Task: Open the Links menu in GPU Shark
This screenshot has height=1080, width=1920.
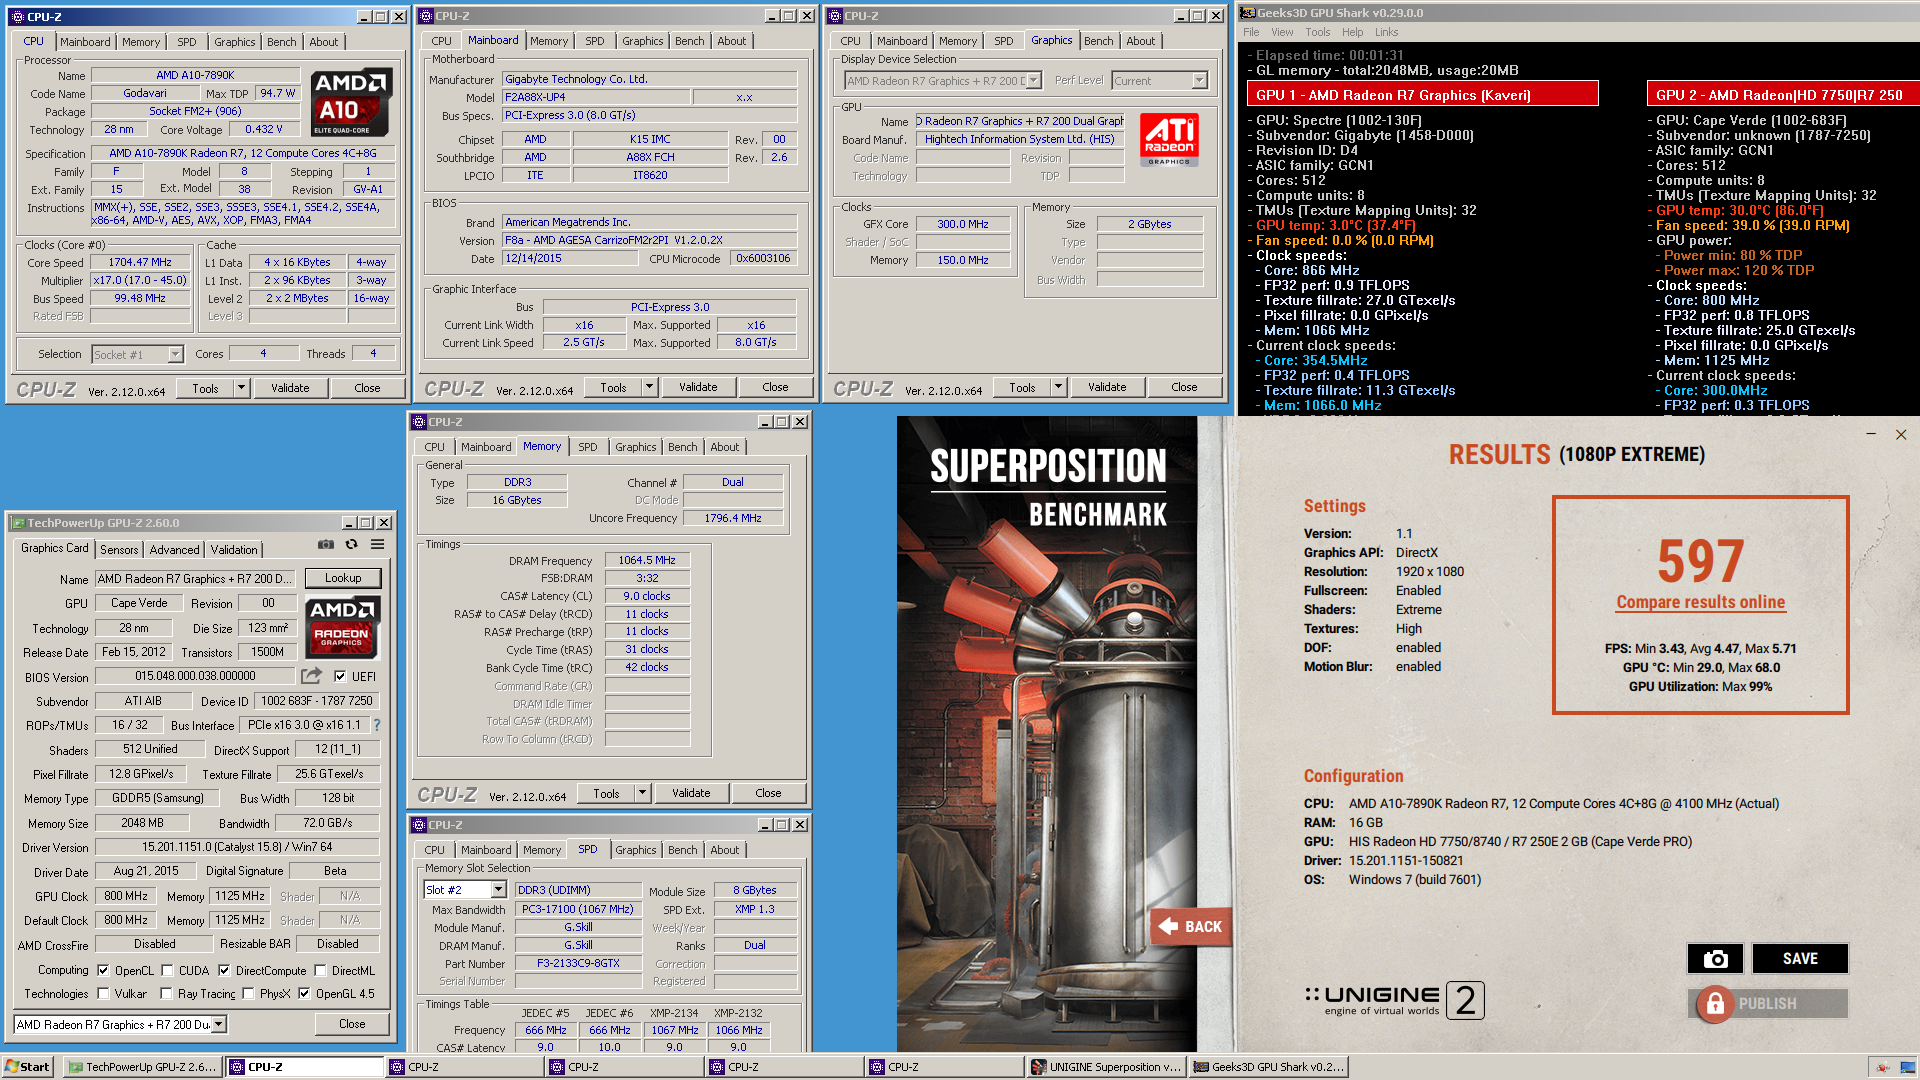Action: click(1386, 32)
